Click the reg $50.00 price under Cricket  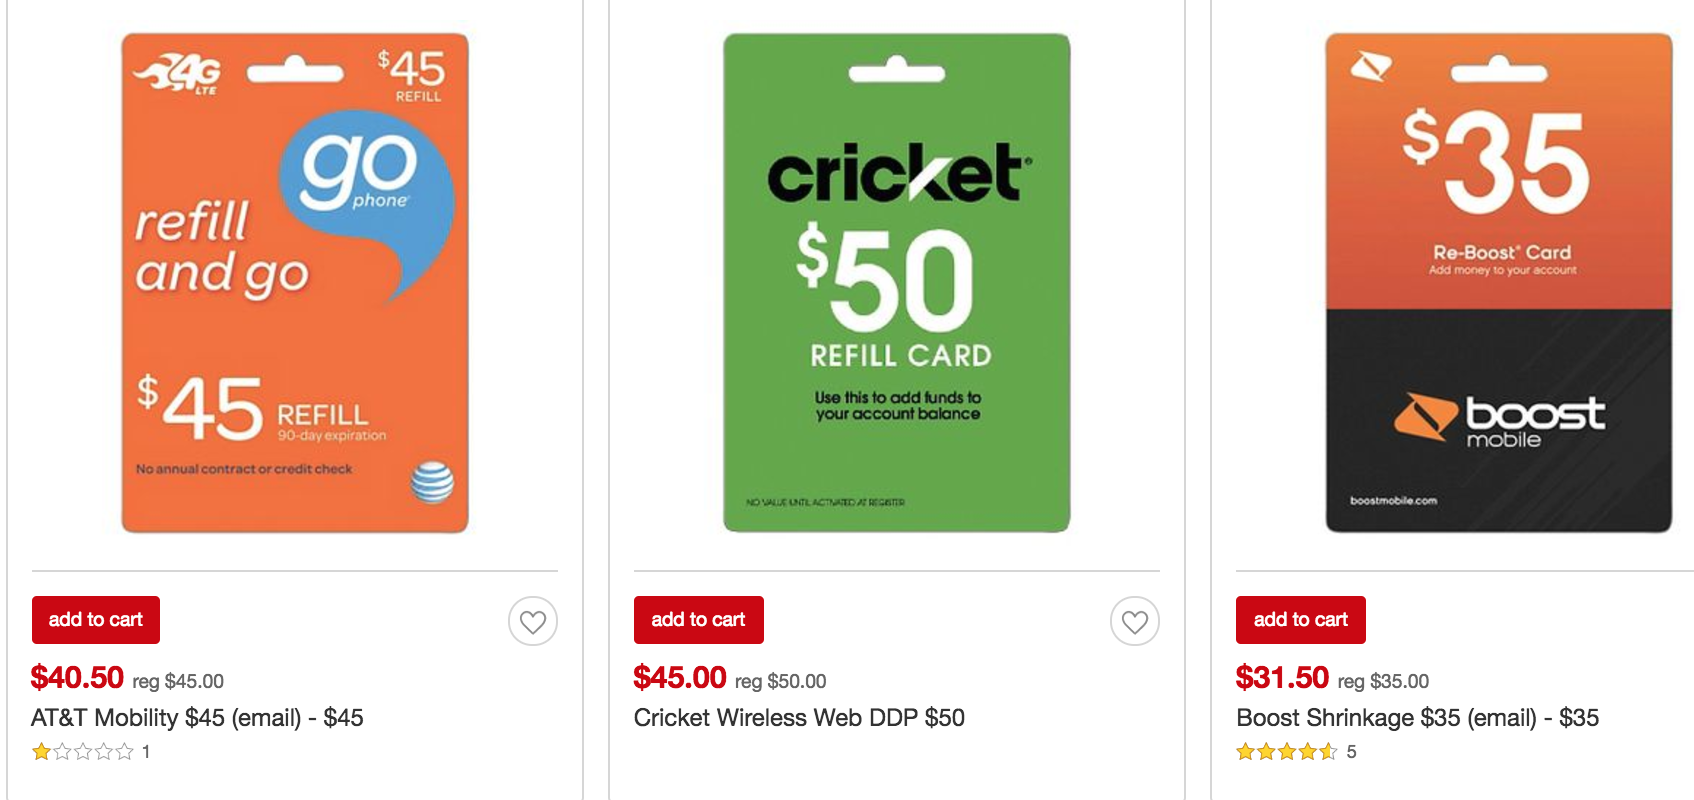(780, 682)
